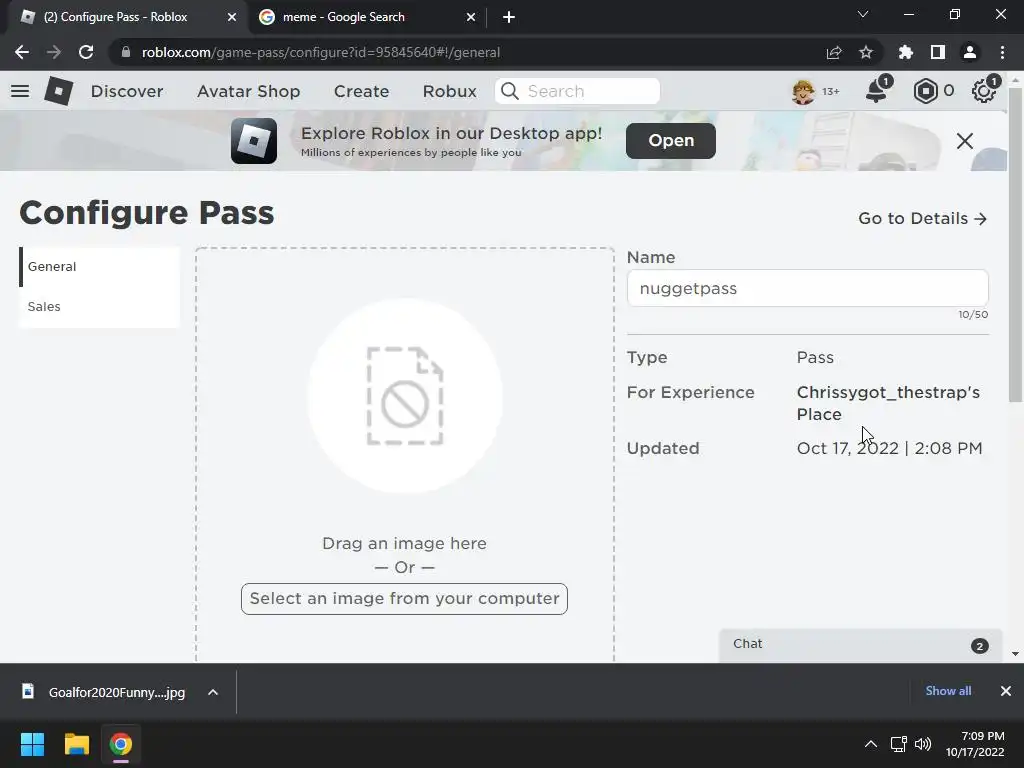The width and height of the screenshot is (1024, 768).
Task: Click the Chrome taskbar icon
Action: pyautogui.click(x=120, y=744)
